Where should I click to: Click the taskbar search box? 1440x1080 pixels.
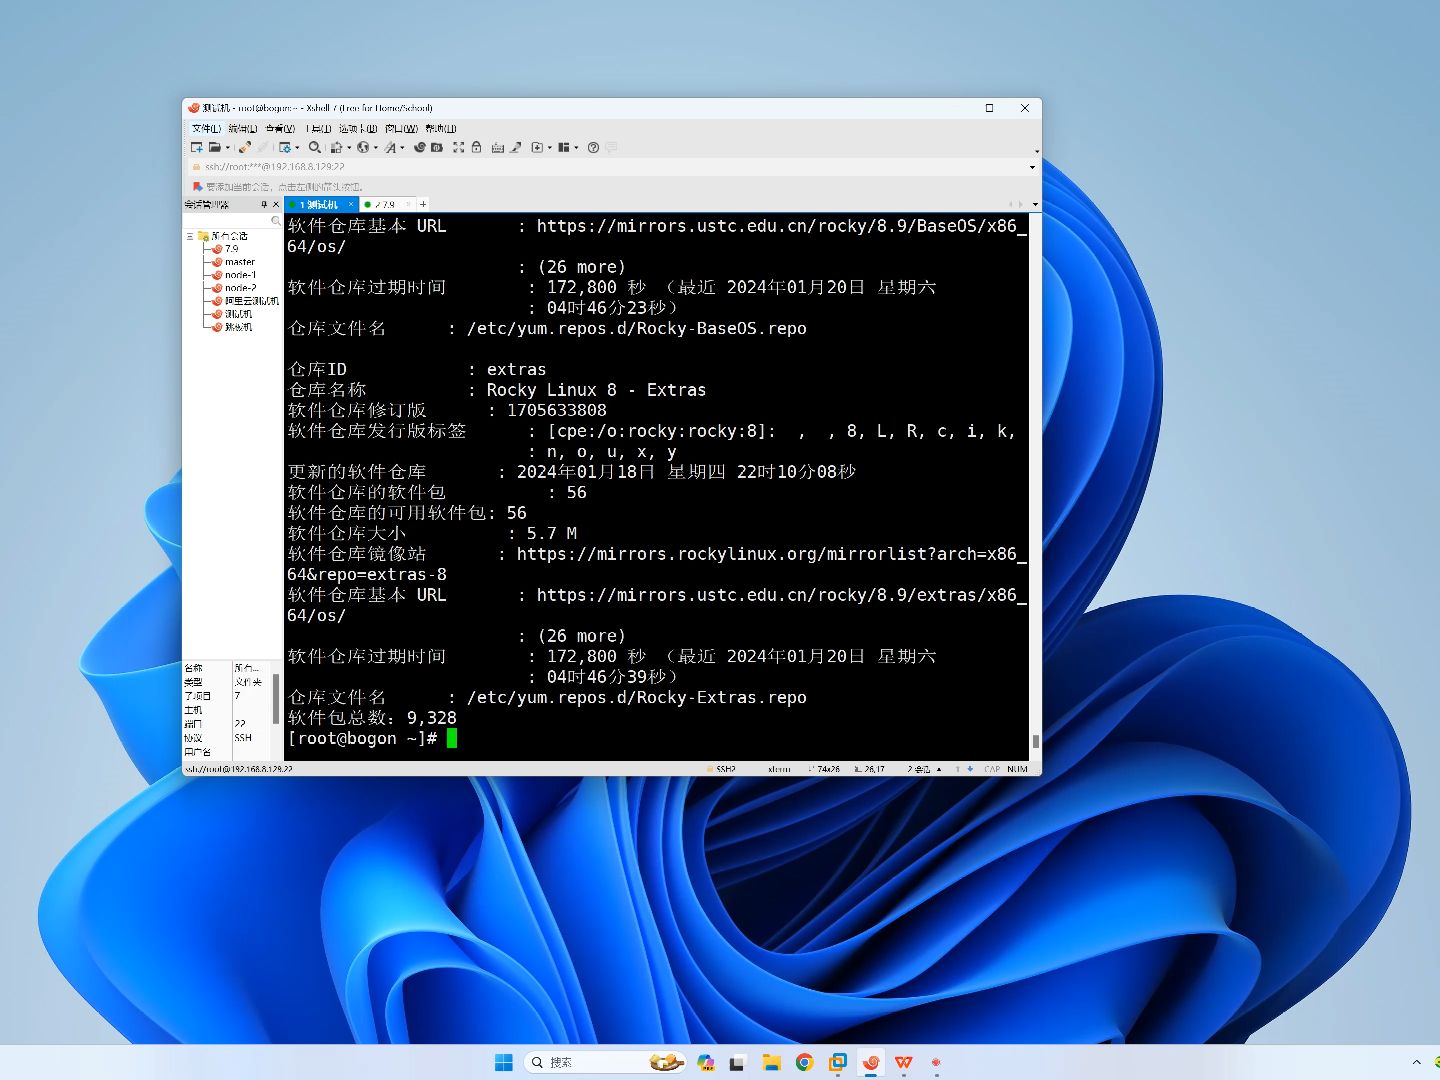604,1062
